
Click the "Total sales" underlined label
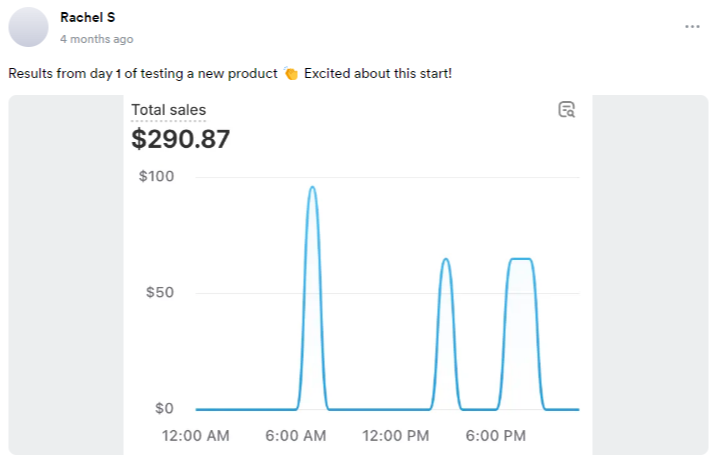click(x=168, y=110)
